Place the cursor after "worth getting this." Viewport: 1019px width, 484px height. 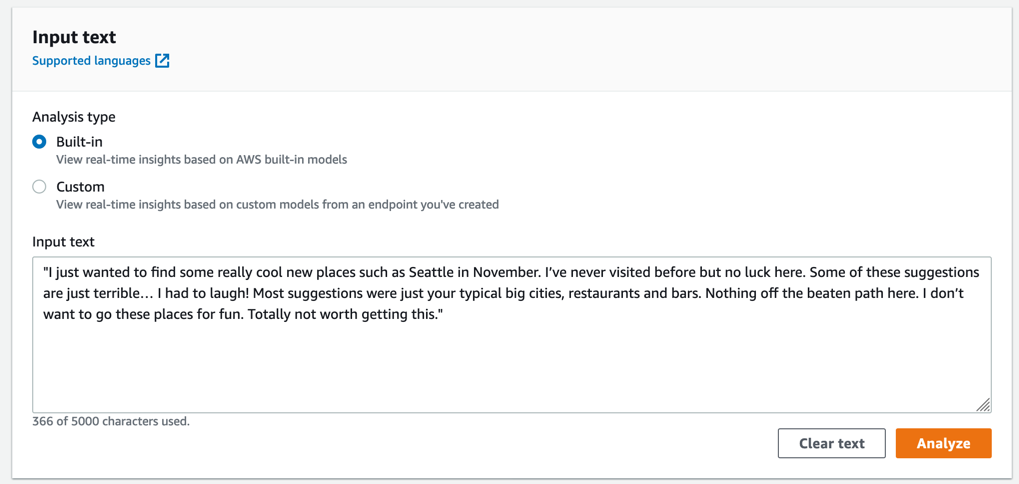click(x=444, y=315)
